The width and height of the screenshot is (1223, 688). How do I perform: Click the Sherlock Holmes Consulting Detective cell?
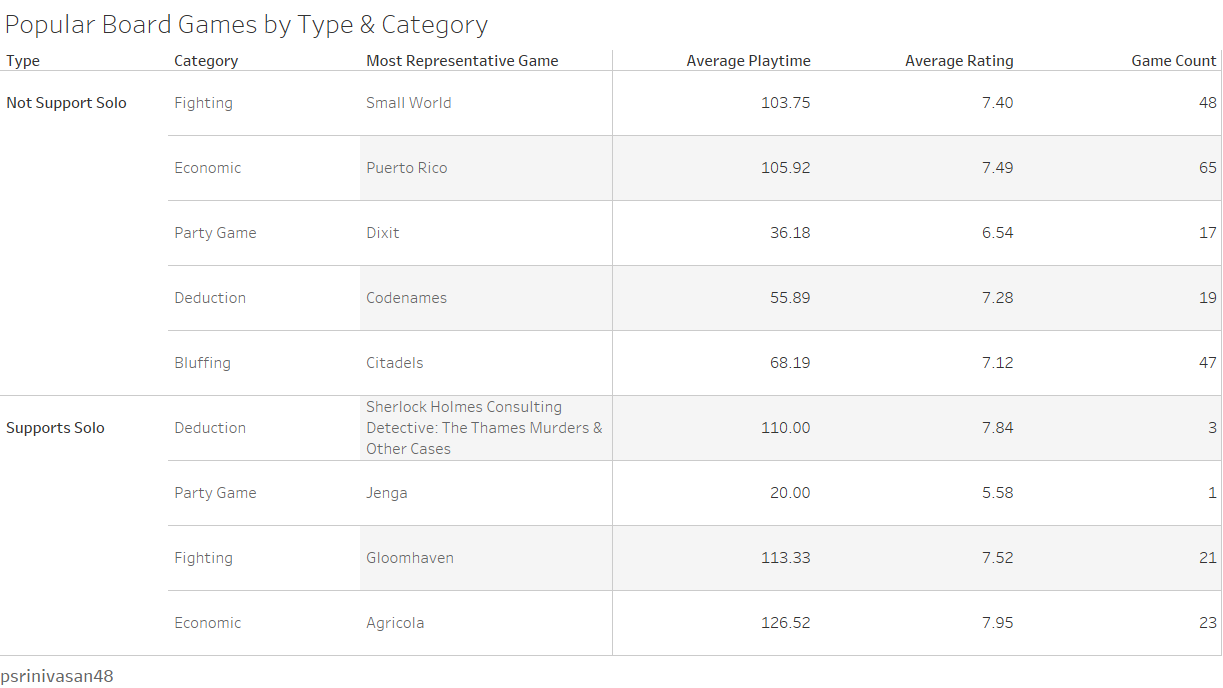(x=484, y=428)
